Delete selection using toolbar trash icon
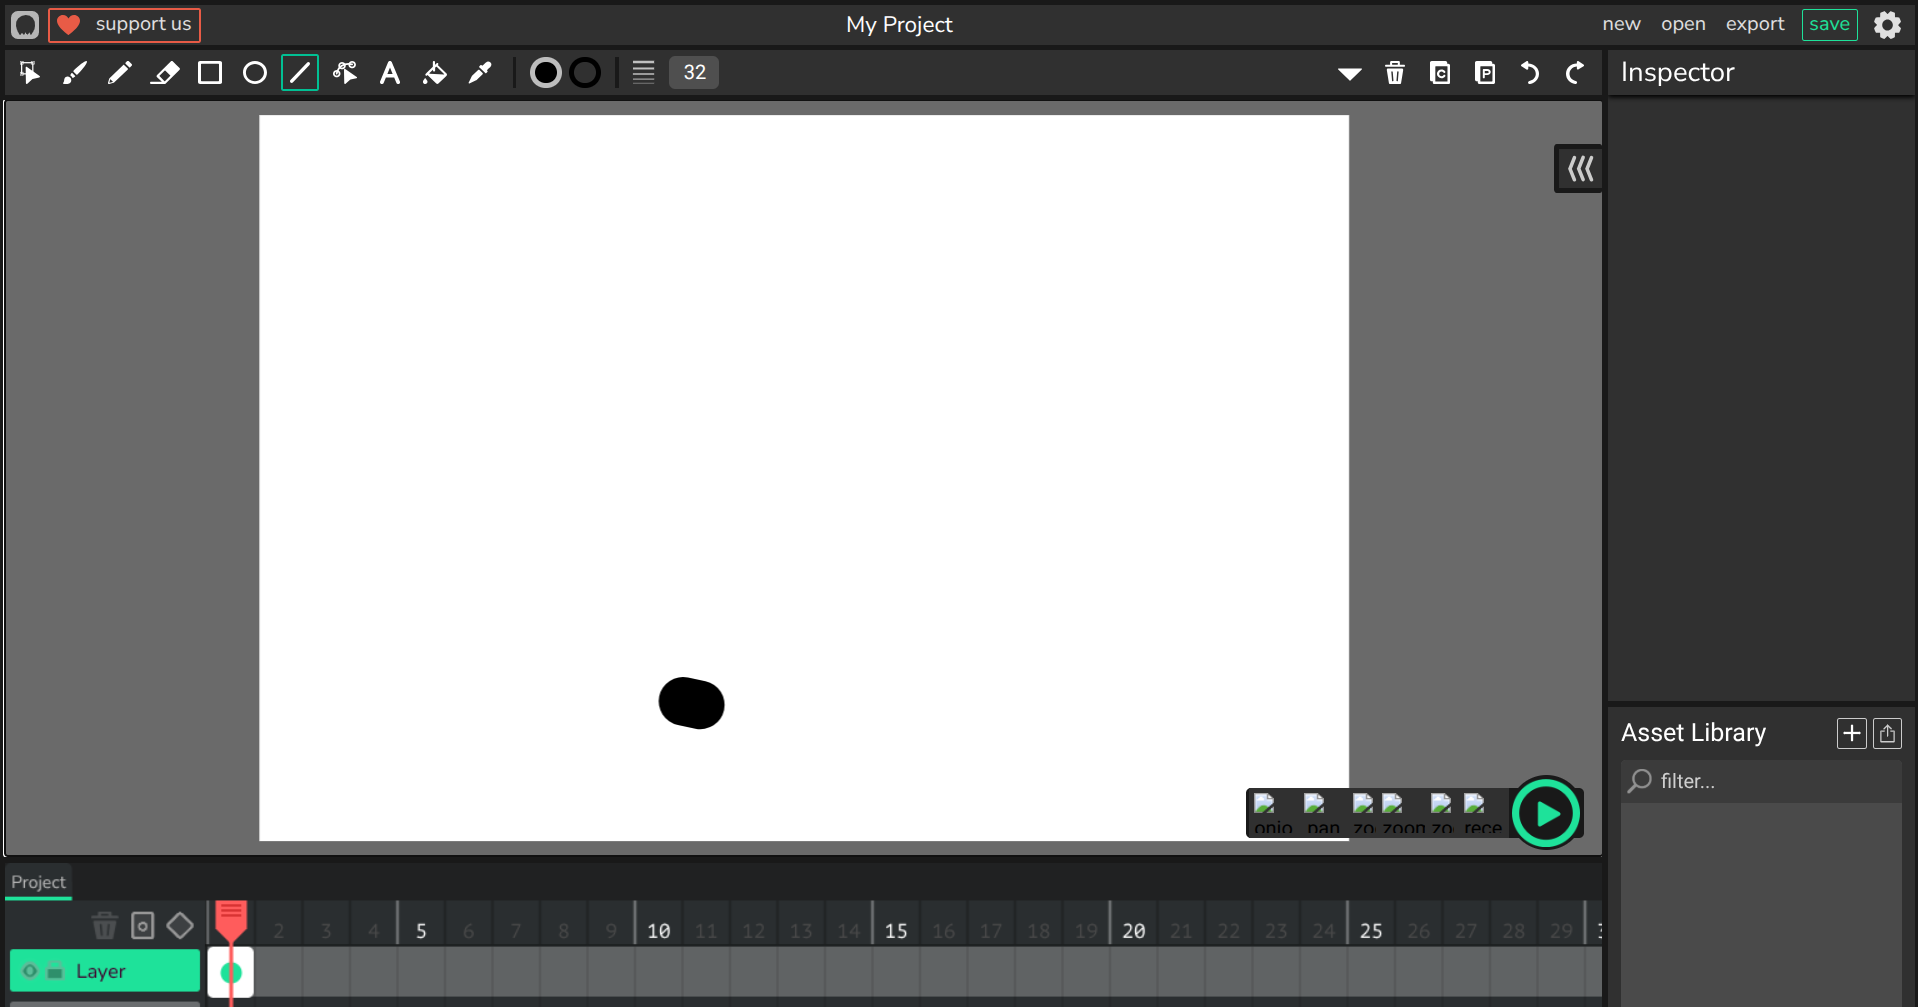 pyautogui.click(x=1395, y=73)
